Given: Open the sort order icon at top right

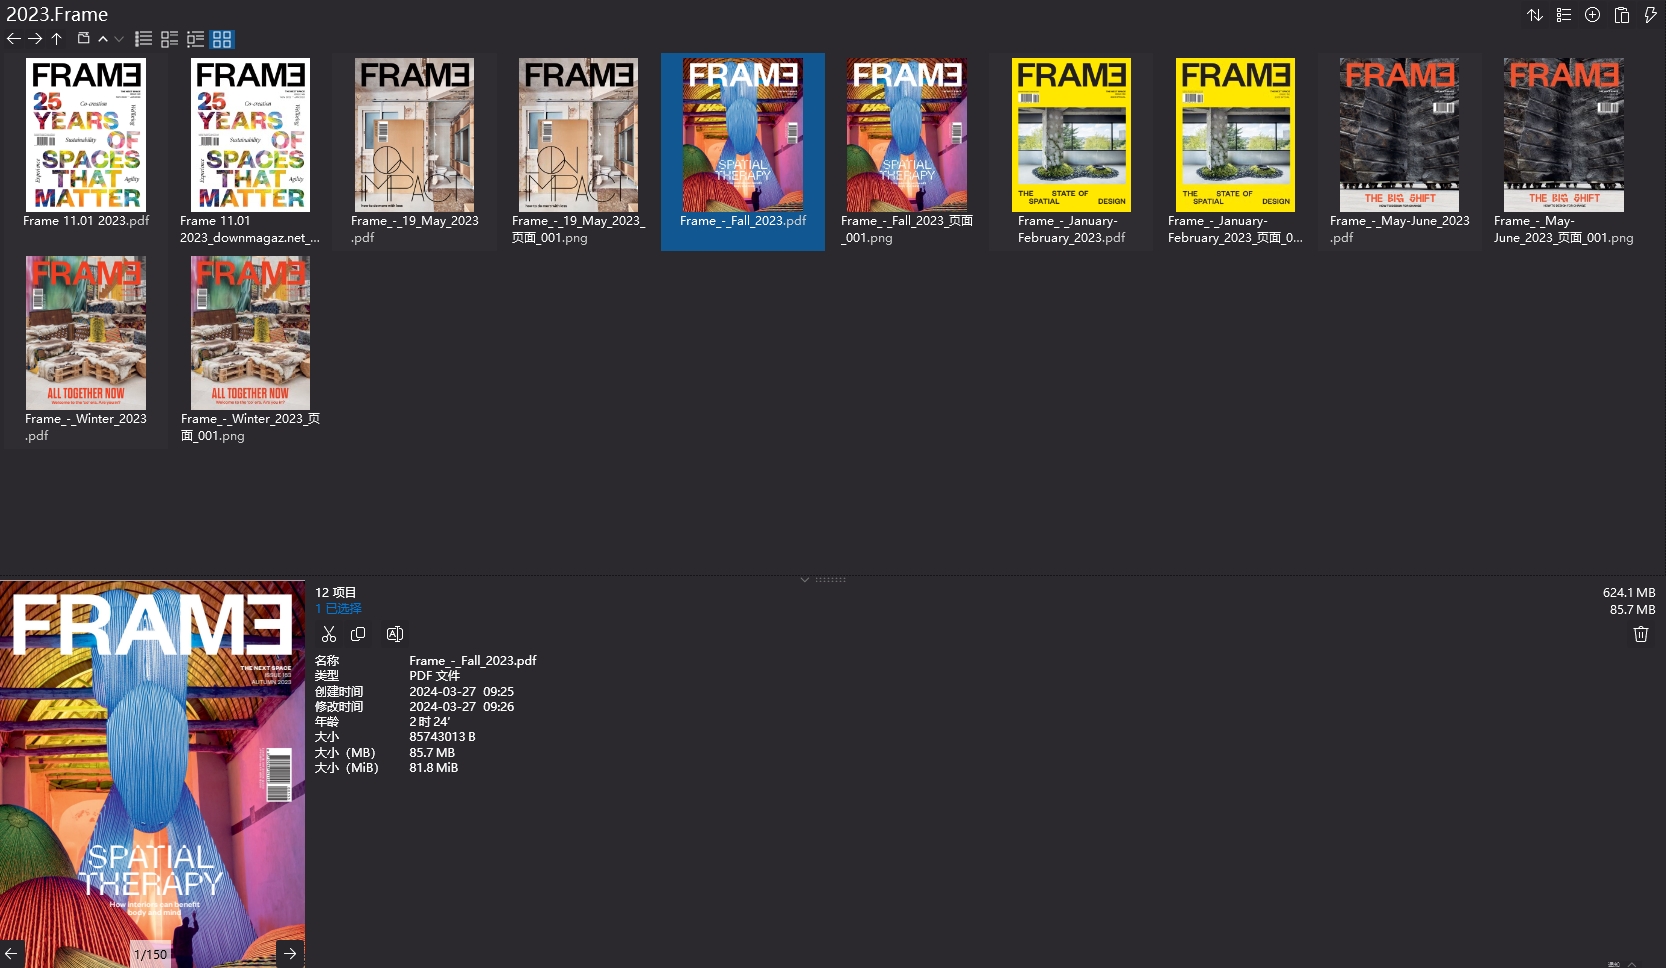Looking at the screenshot, I should [x=1535, y=15].
